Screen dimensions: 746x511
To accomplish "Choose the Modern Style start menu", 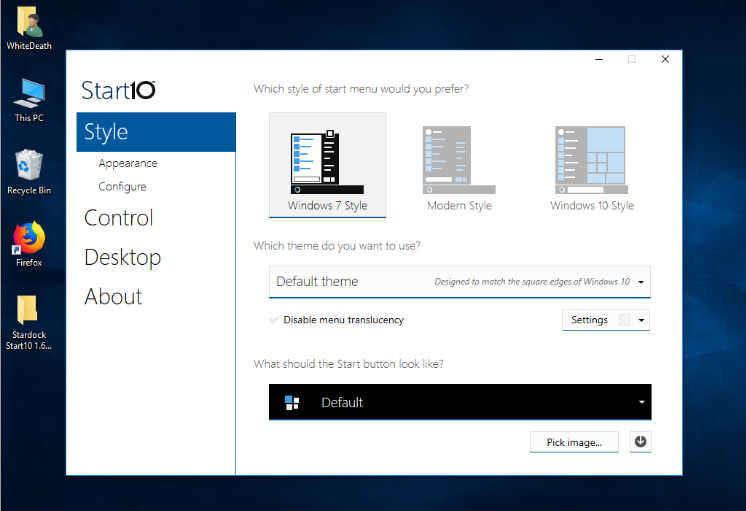I will click(x=459, y=165).
